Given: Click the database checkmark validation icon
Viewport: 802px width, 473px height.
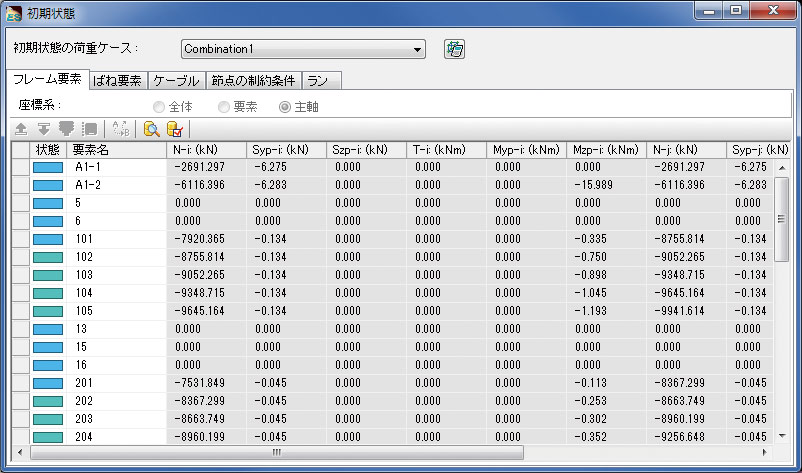Looking at the screenshot, I should click(175, 129).
